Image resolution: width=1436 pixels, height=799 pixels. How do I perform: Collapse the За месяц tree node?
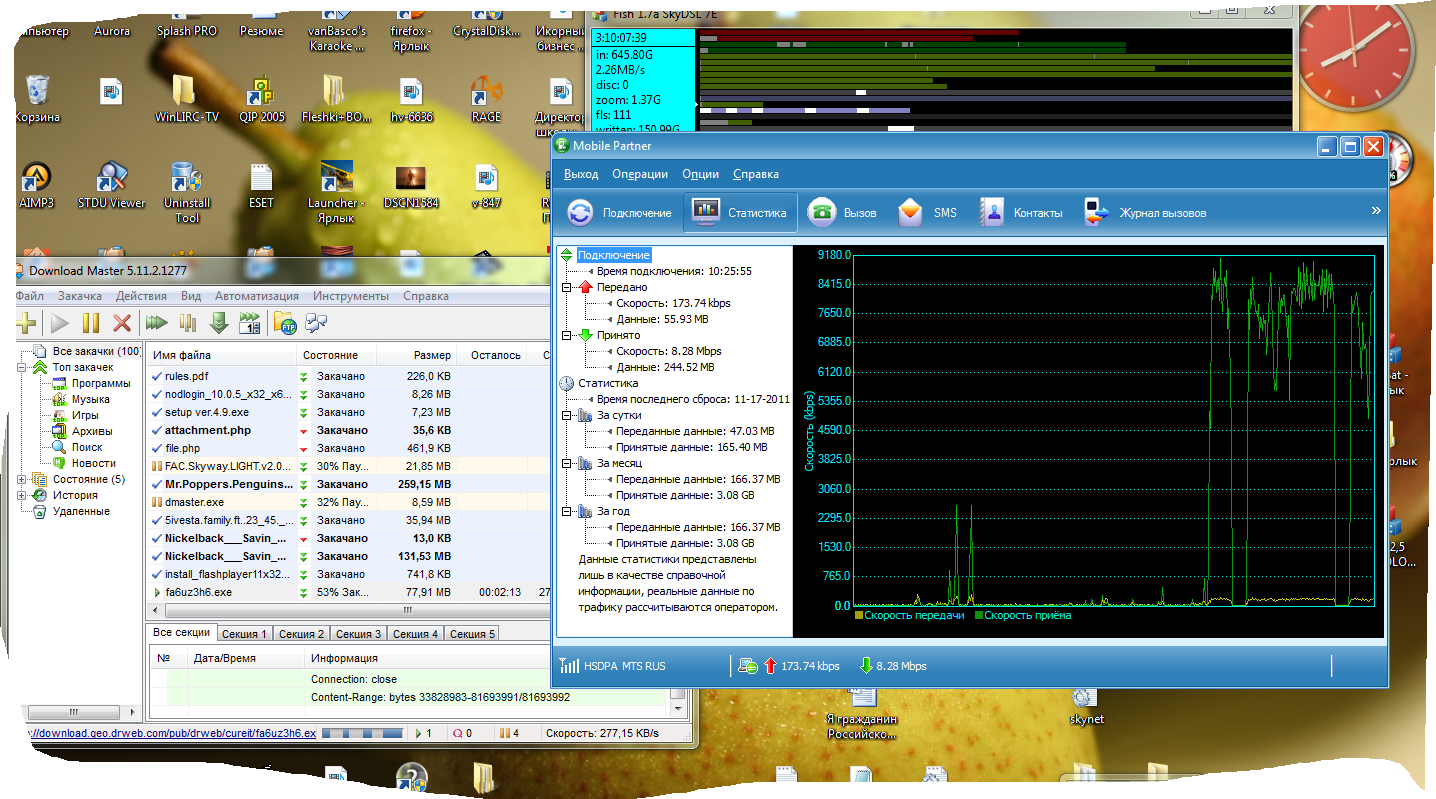coord(567,463)
